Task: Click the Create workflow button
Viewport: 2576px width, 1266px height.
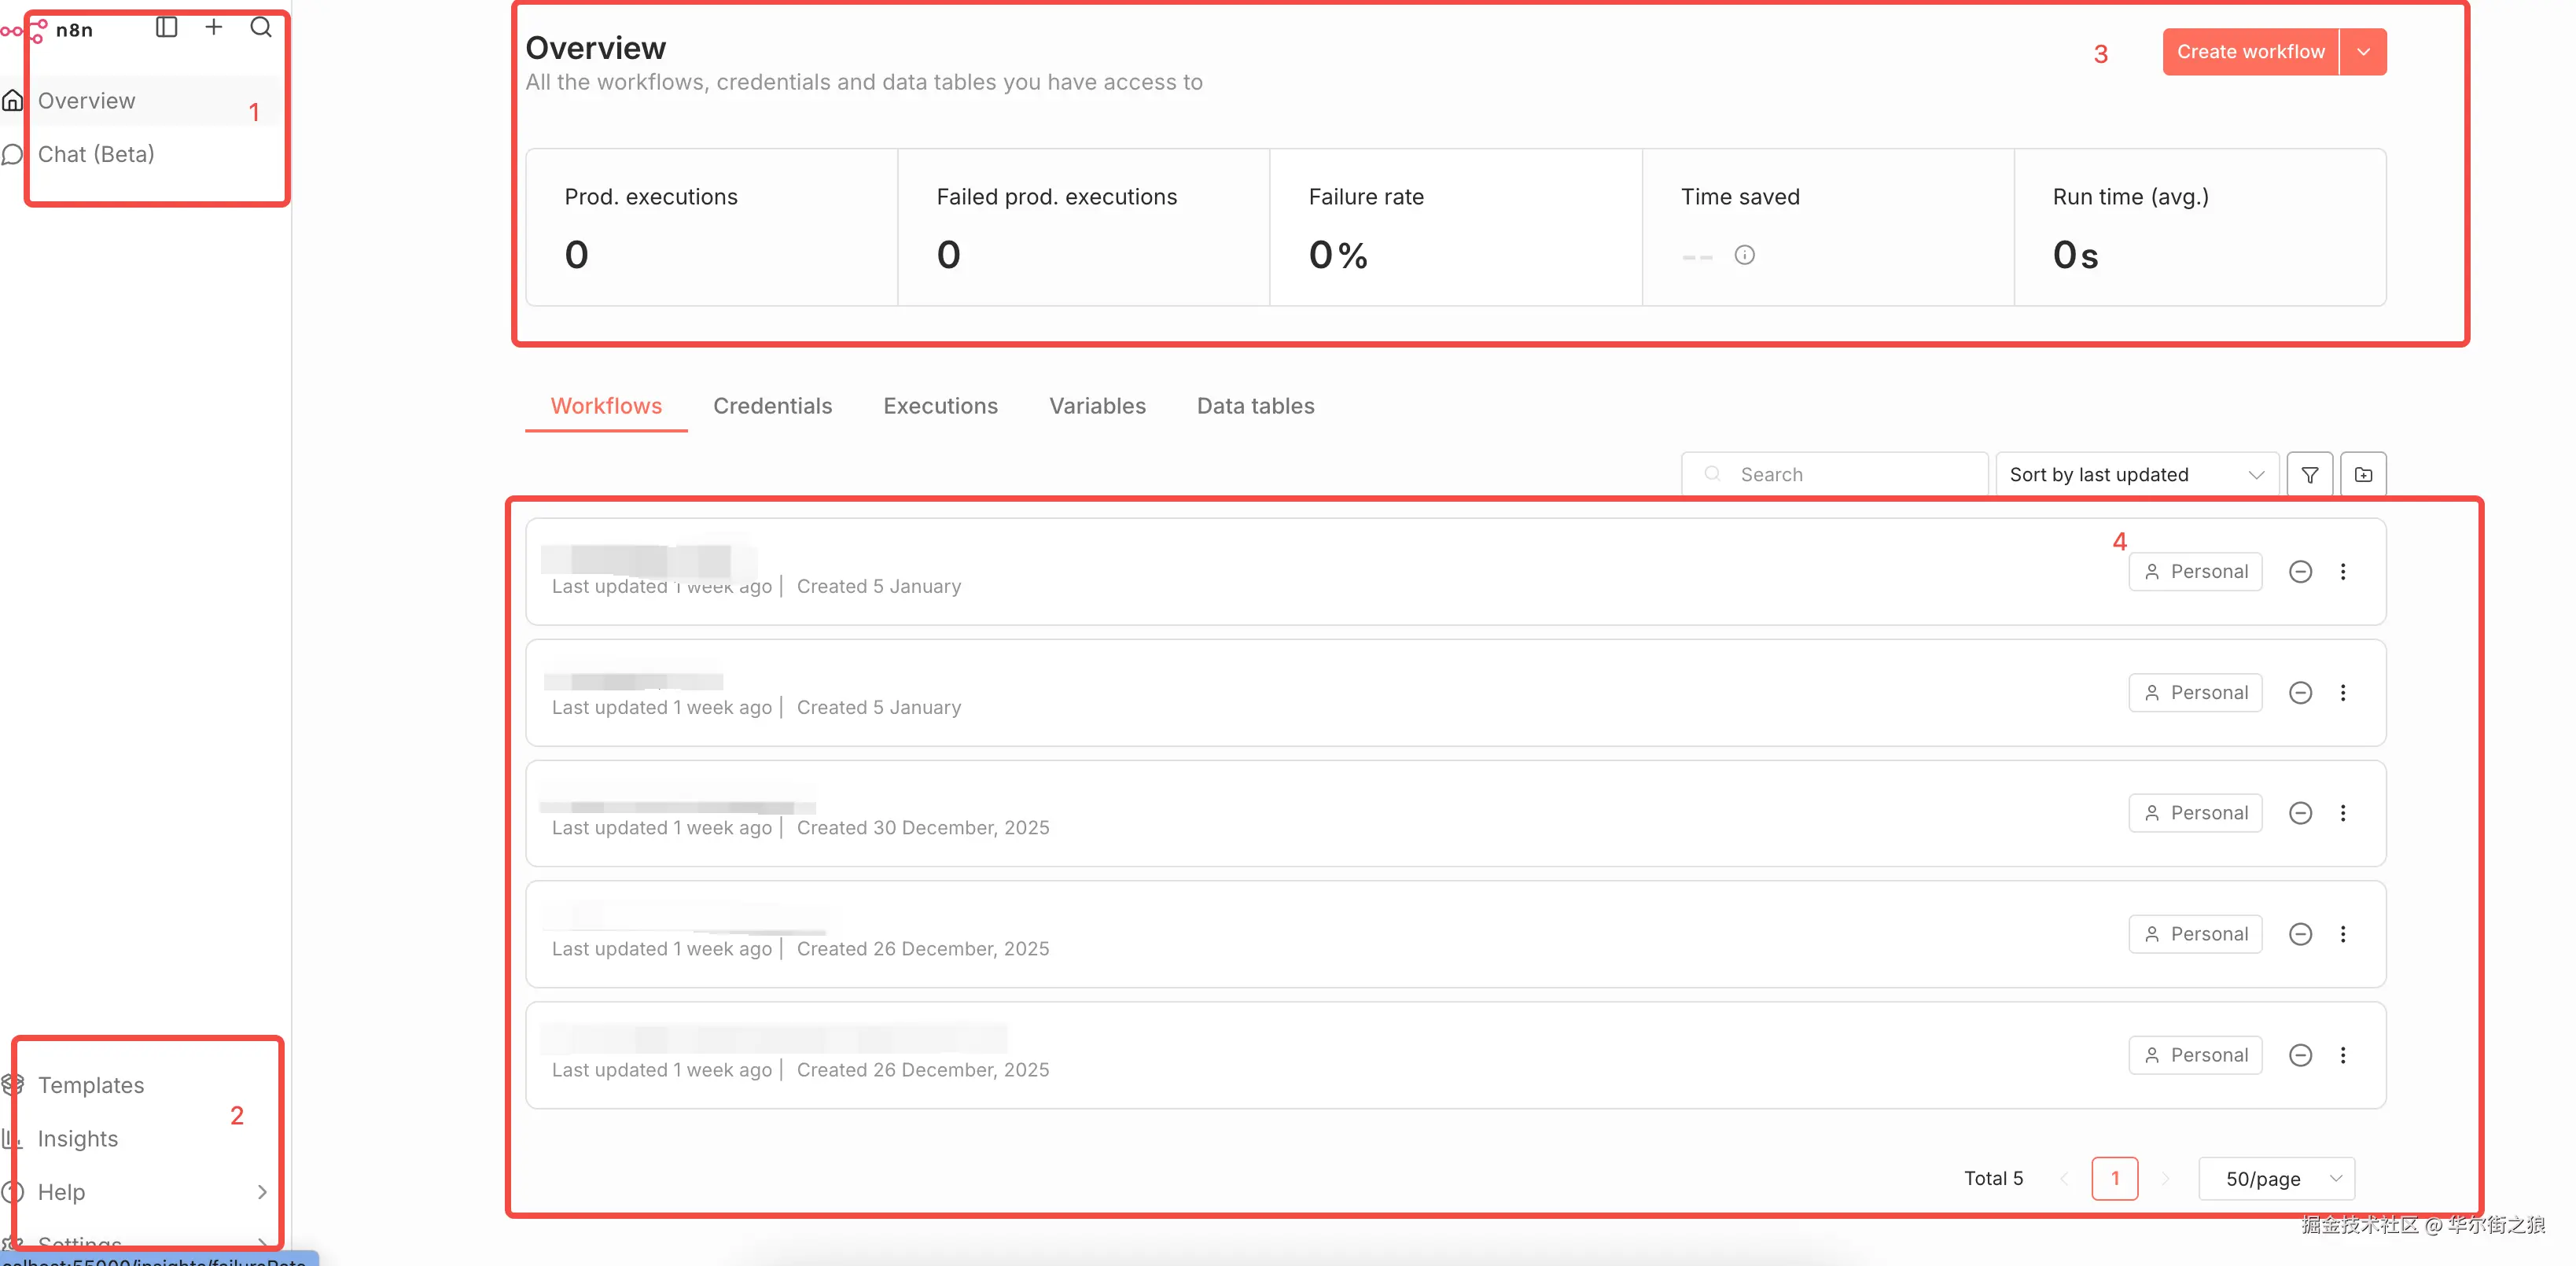Action: [2250, 52]
